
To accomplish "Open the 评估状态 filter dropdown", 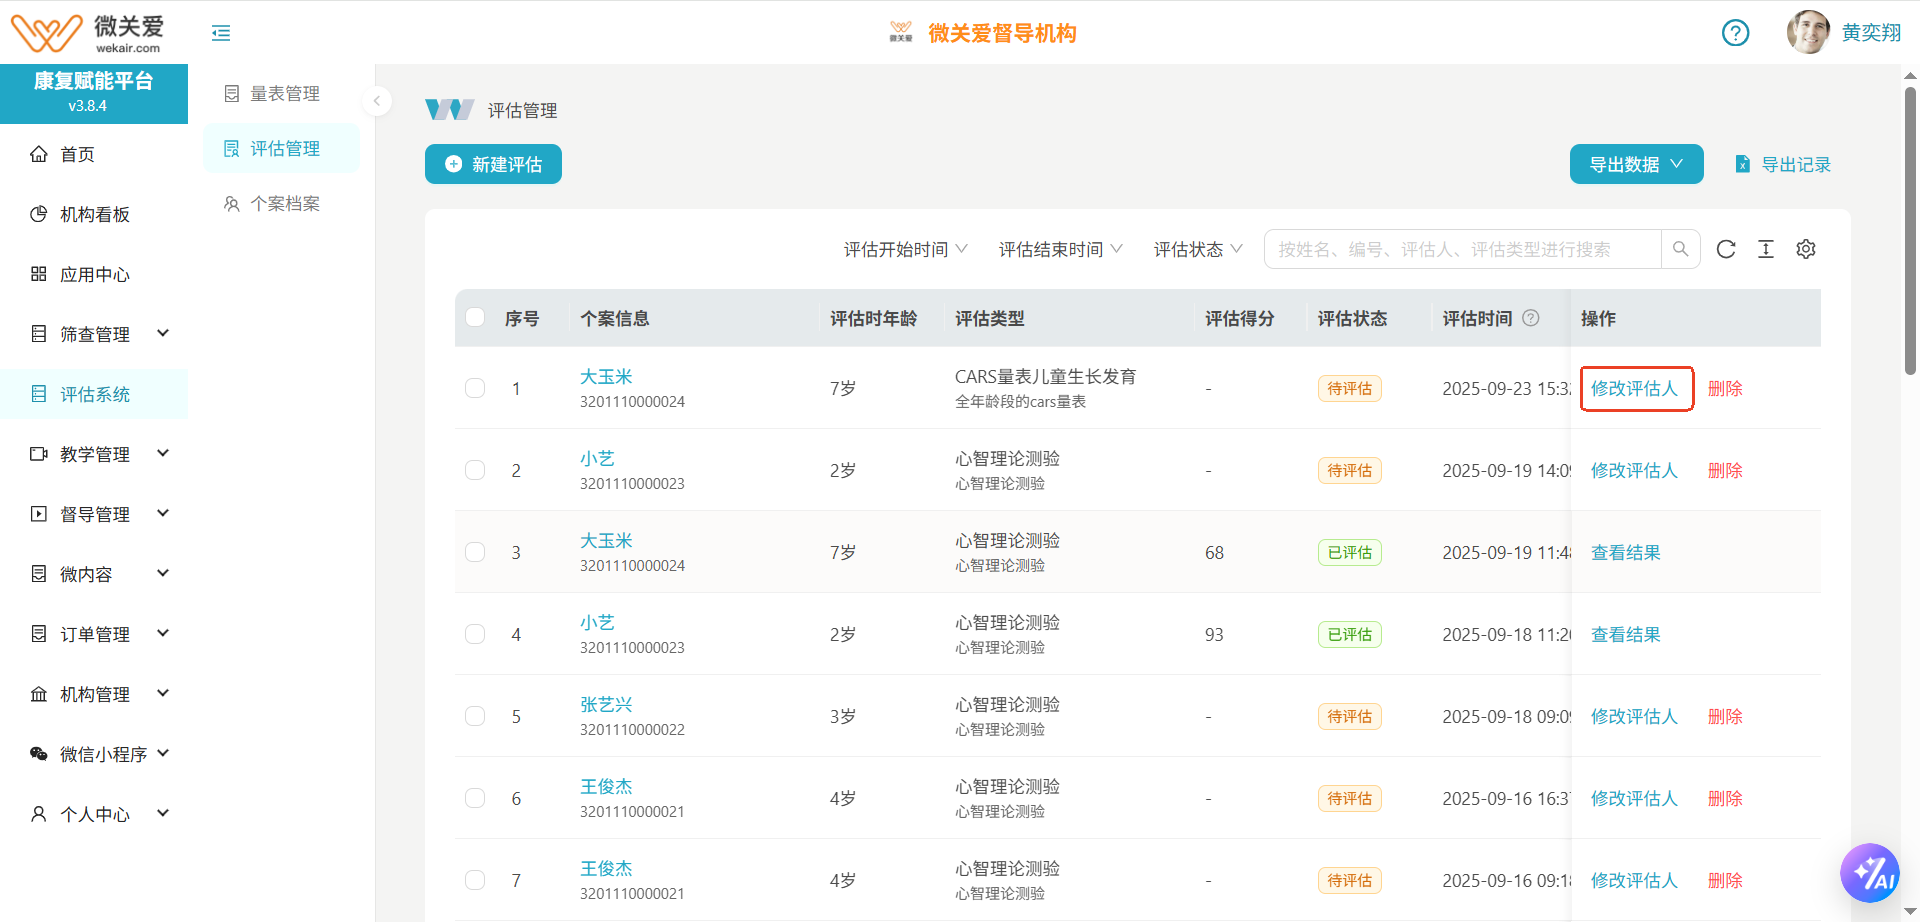I will click(1197, 249).
